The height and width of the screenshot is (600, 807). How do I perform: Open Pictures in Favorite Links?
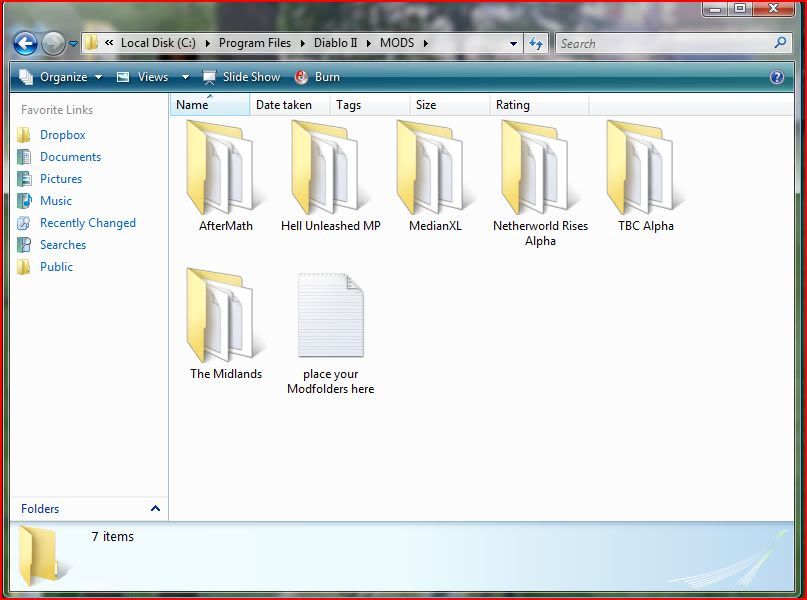(x=61, y=179)
